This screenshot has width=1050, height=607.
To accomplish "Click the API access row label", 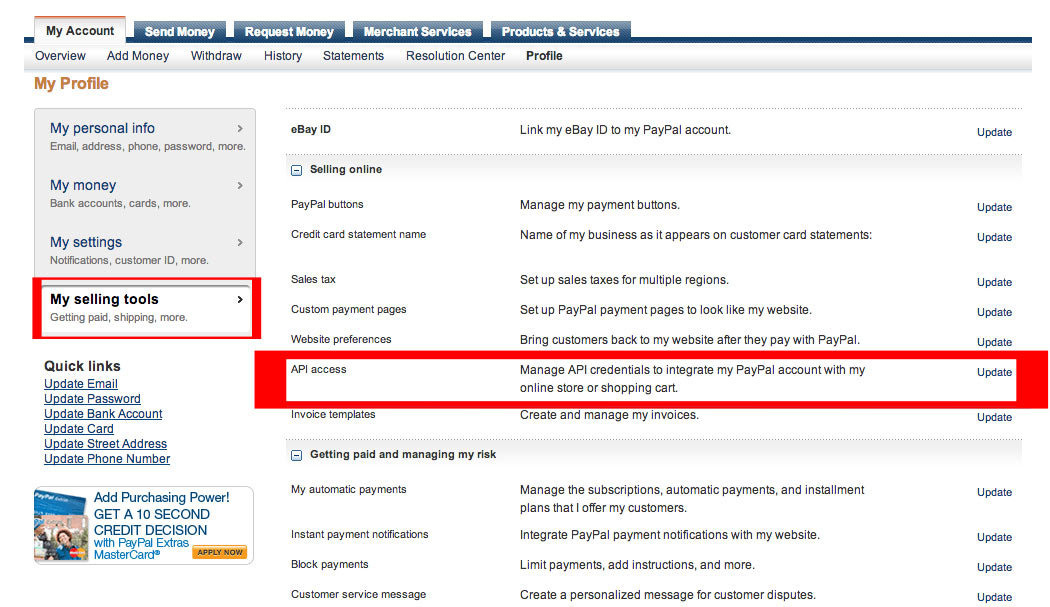I will (319, 369).
